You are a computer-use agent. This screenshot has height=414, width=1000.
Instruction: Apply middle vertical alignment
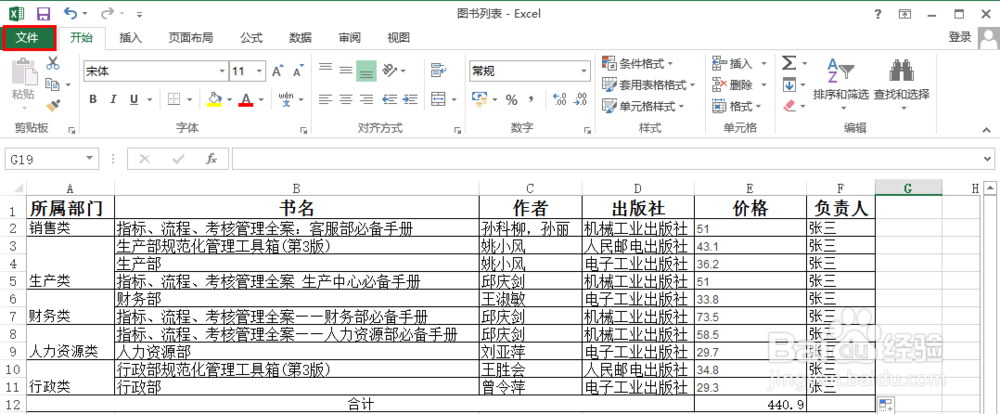pos(346,70)
